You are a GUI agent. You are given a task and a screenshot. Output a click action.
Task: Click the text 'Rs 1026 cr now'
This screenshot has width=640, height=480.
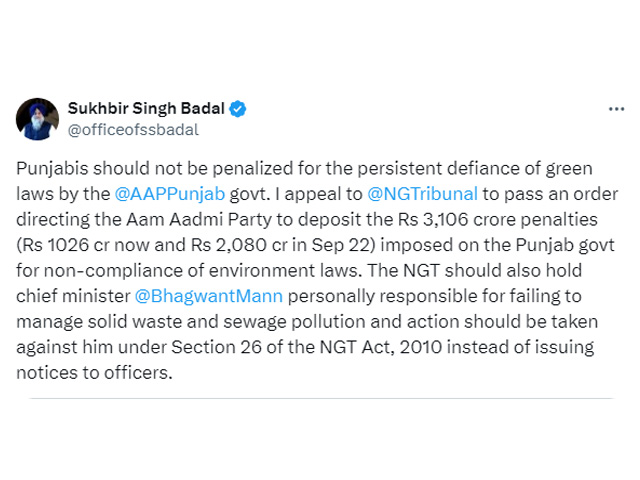(98, 245)
